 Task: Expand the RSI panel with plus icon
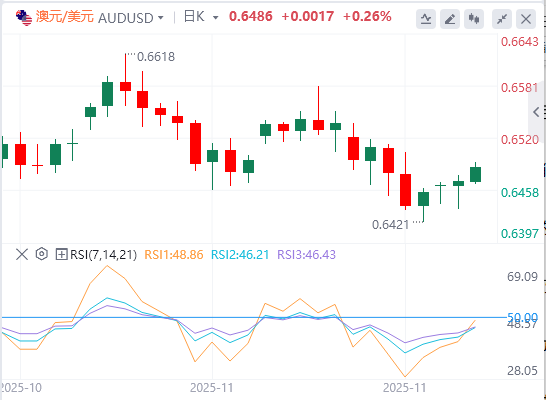coord(61,254)
